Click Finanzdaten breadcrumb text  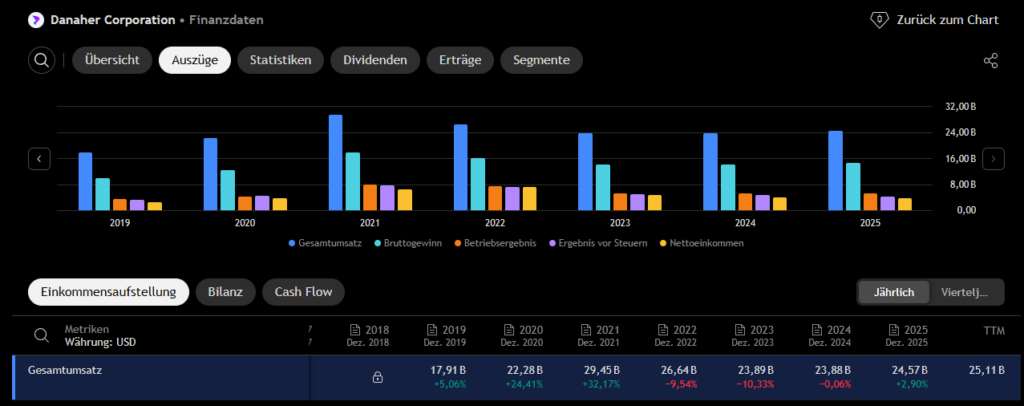tap(226, 20)
